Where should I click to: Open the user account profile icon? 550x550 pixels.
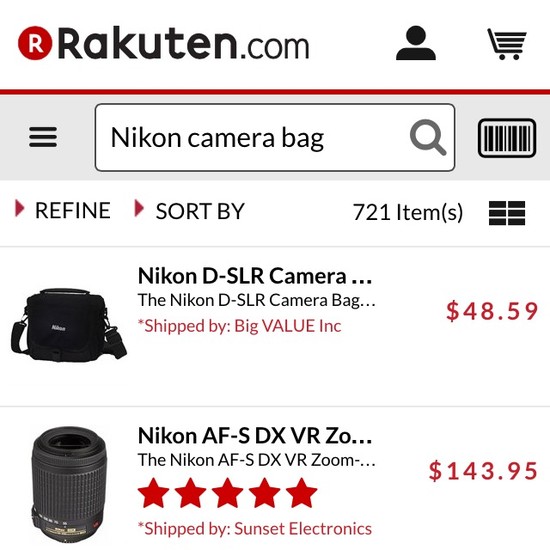tap(416, 43)
